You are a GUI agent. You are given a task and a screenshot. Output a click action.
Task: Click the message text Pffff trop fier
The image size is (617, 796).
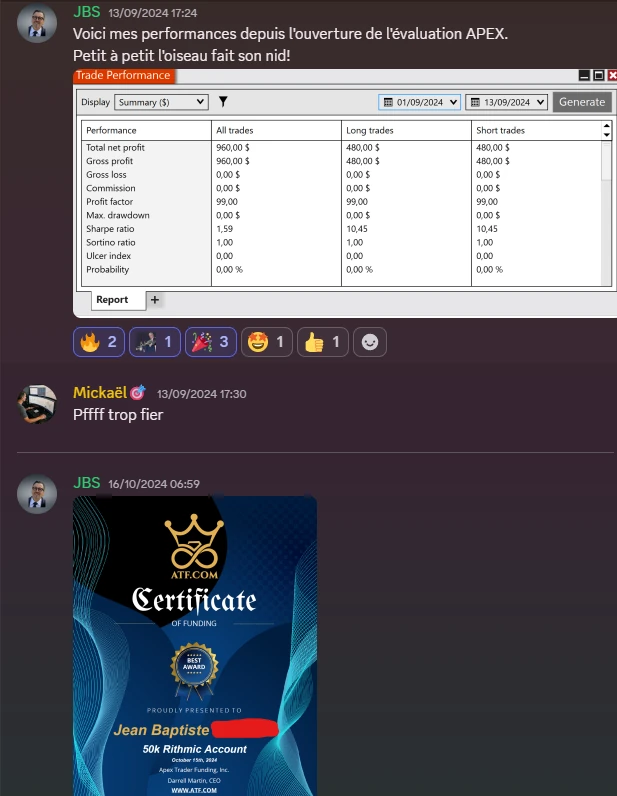coord(118,415)
